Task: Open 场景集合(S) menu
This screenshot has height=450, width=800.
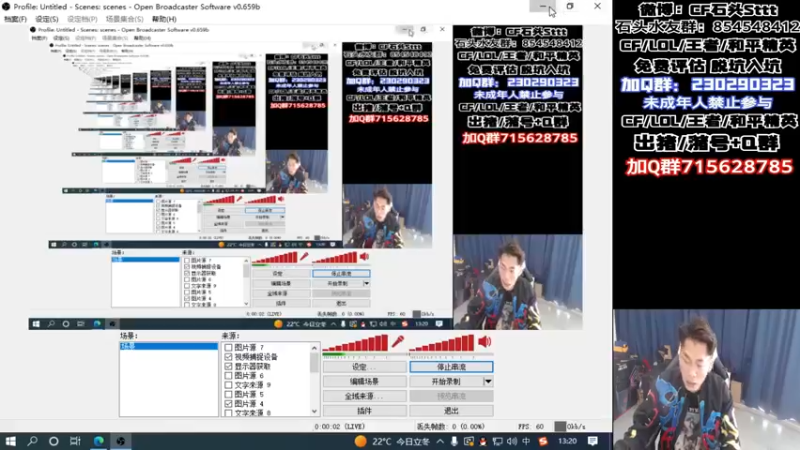Action: coord(124,19)
